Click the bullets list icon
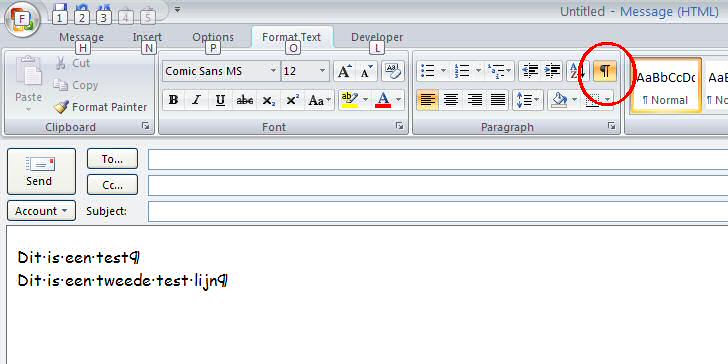Screen dimensions: 728x364 [x=428, y=71]
